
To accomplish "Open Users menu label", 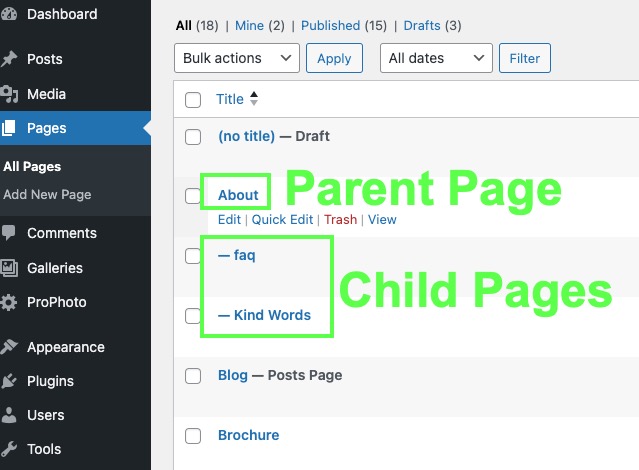I will pos(46,415).
